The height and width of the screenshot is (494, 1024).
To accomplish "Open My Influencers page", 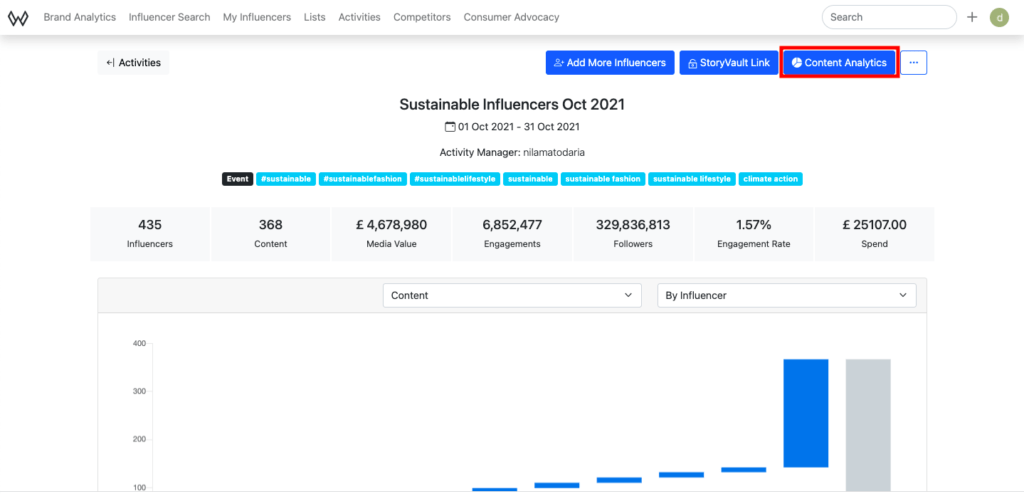I will pos(257,18).
